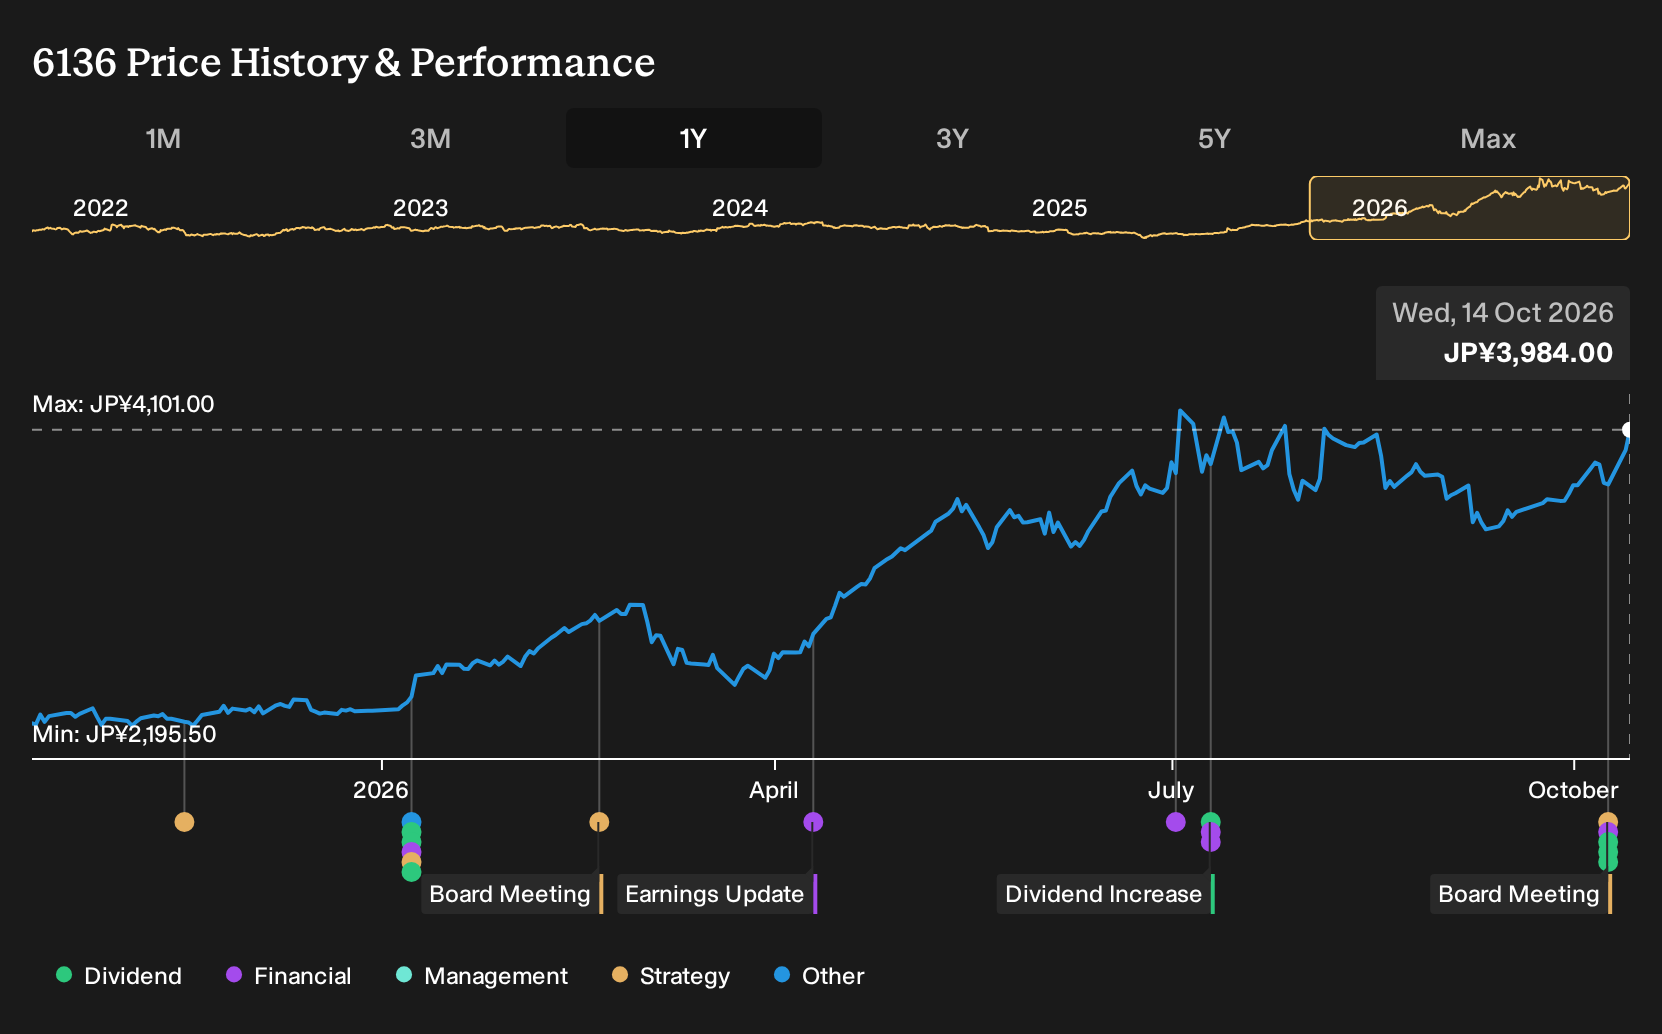The image size is (1662, 1034).
Task: Click the highlighted 2026 range selector on overview chart
Action: 1469,208
